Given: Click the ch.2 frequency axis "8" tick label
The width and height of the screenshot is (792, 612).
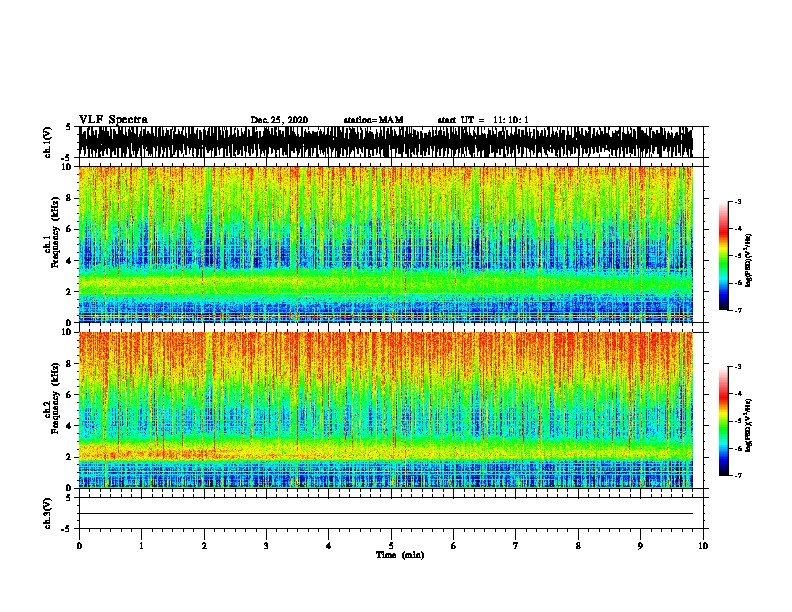Looking at the screenshot, I should coord(70,364).
